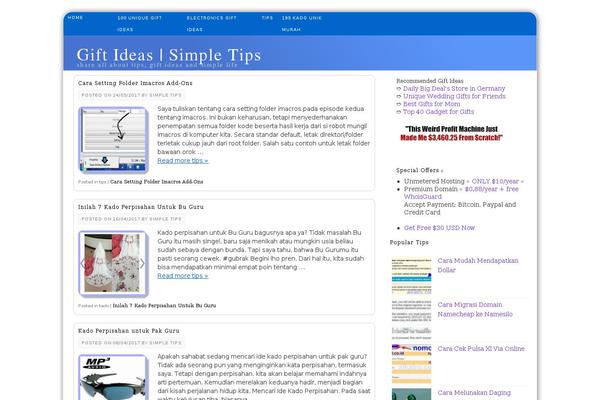
Task: Click the Weird Profit Machine banner ad
Action: [x=452, y=133]
